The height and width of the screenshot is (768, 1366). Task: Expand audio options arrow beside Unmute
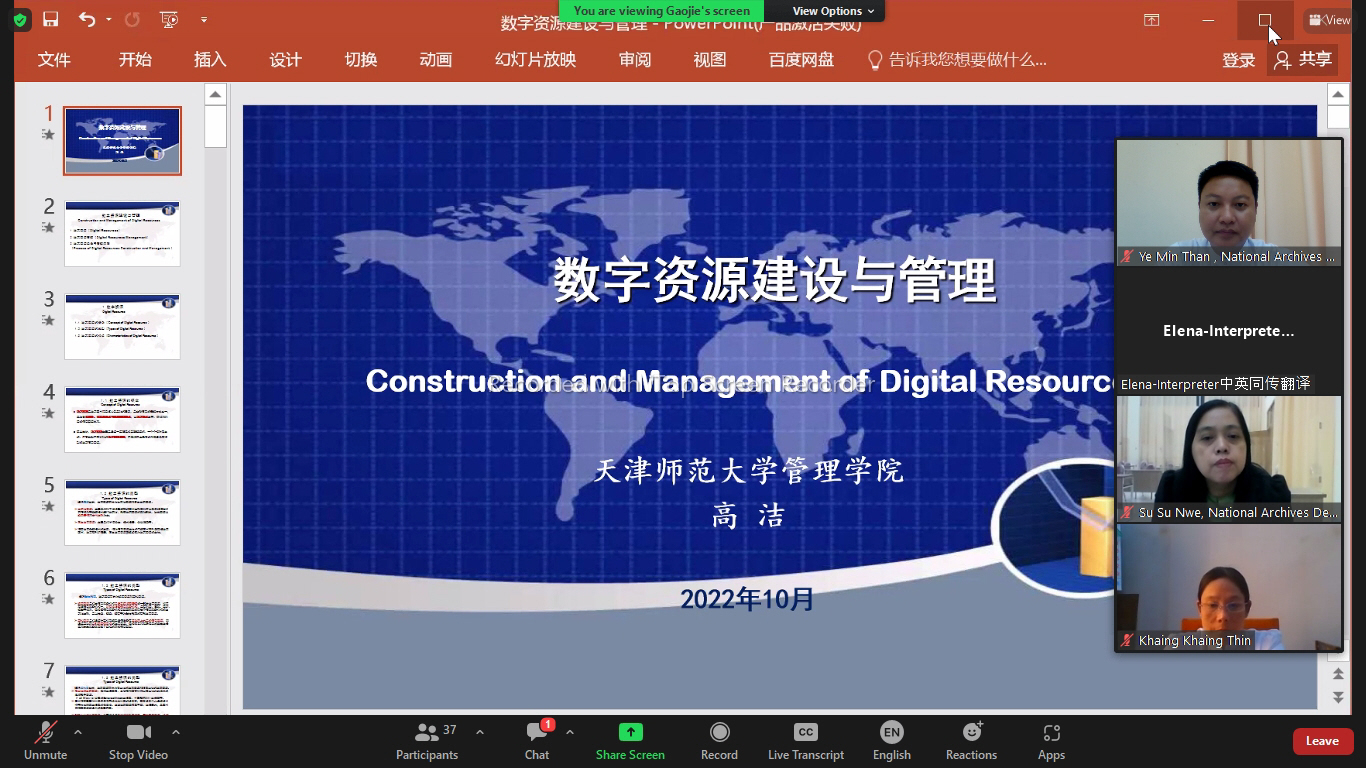78,732
